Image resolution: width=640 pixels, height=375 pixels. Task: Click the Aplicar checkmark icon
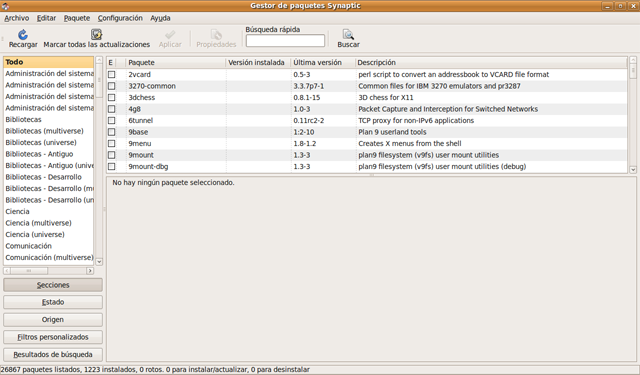tap(170, 34)
